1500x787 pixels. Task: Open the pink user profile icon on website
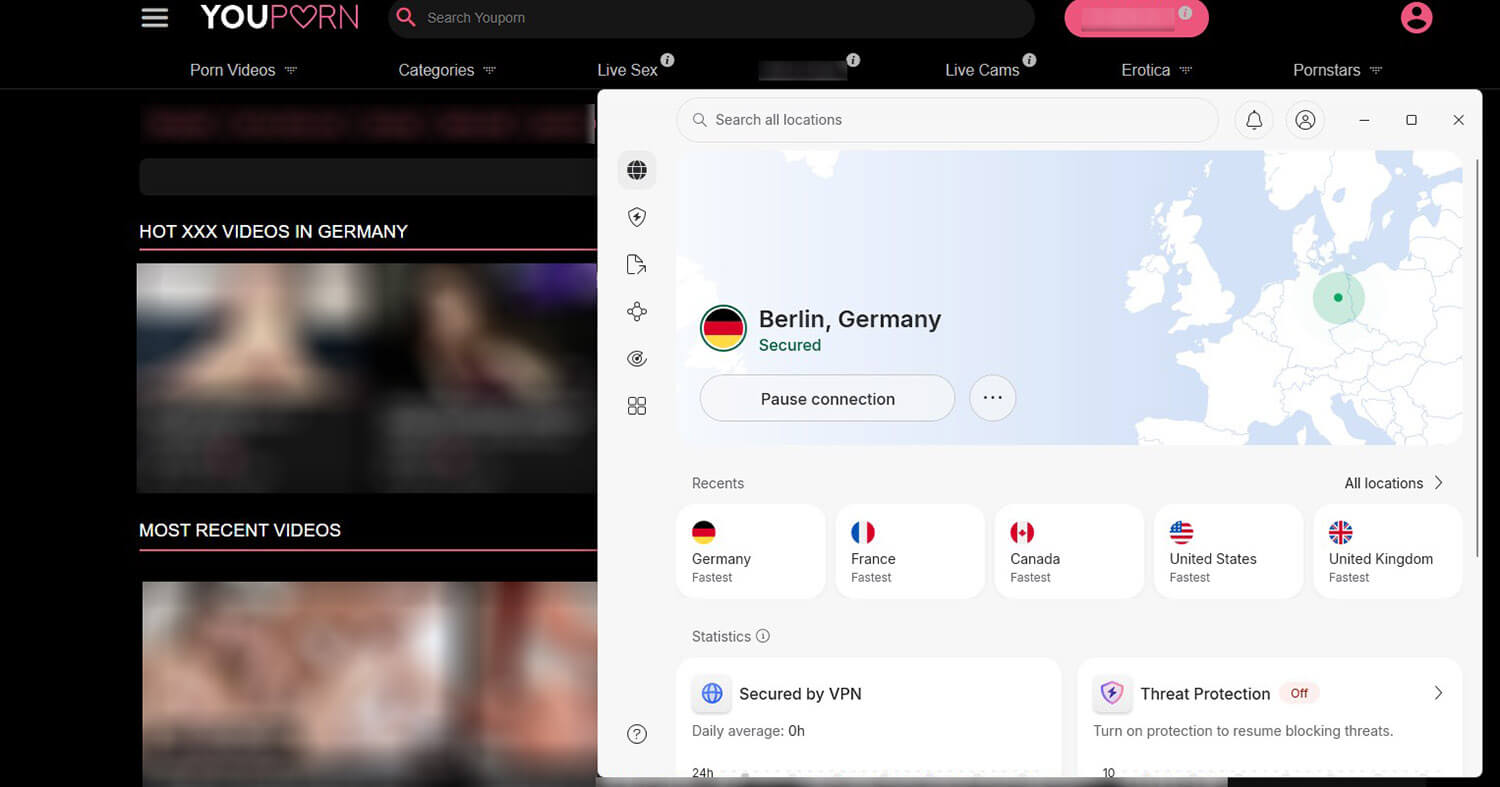click(x=1416, y=17)
